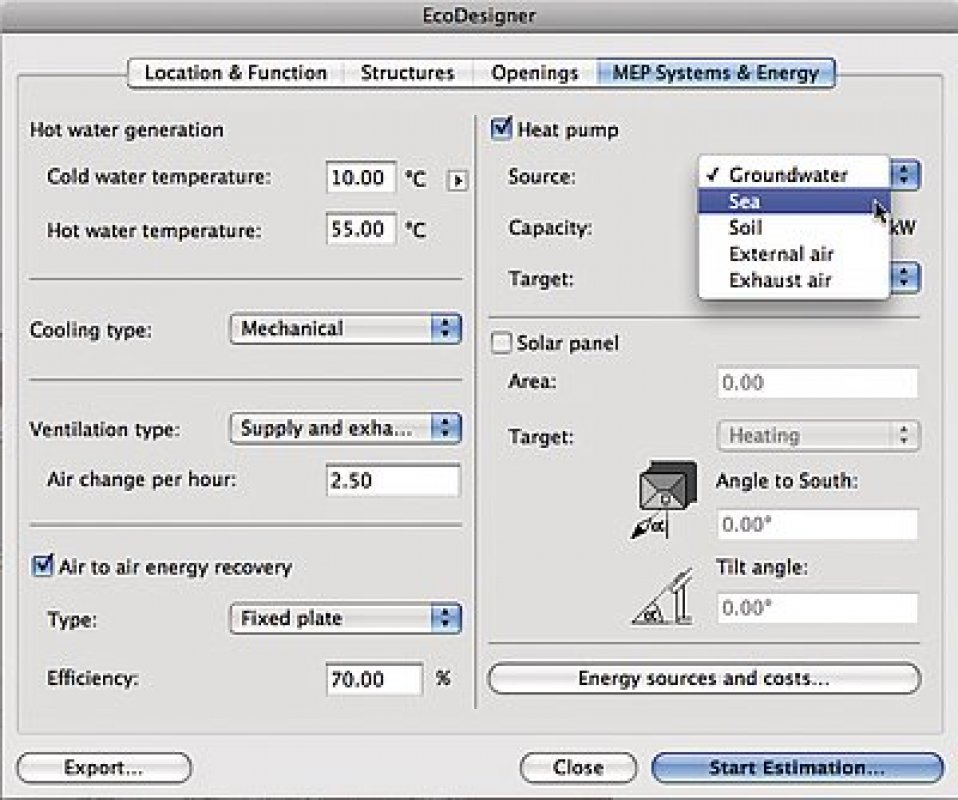Click the Efficiency percentage field

click(374, 679)
